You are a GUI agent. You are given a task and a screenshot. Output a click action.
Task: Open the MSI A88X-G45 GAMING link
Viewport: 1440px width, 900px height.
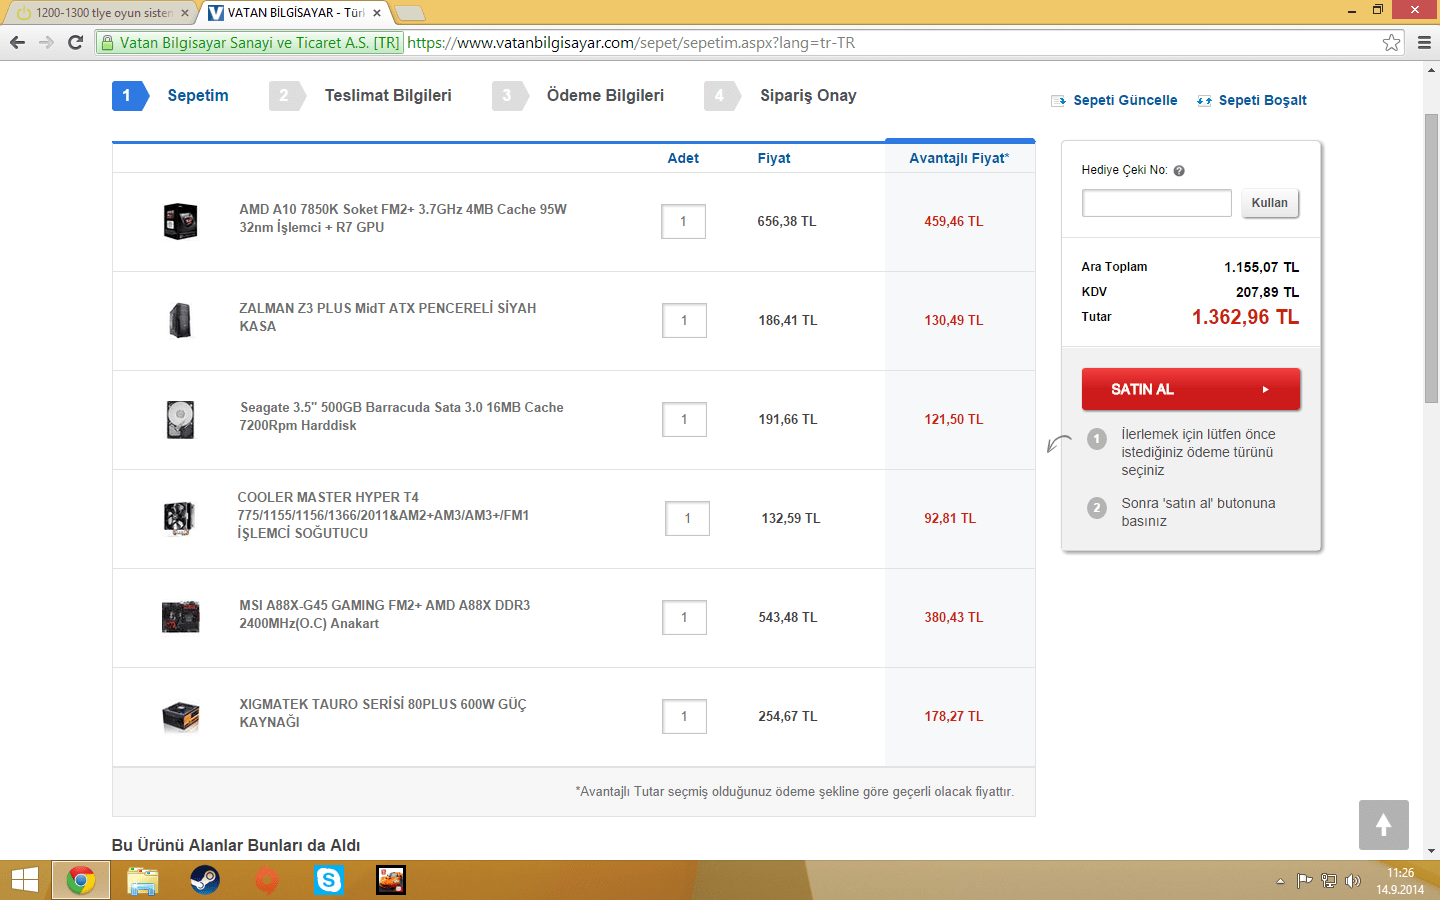click(385, 614)
